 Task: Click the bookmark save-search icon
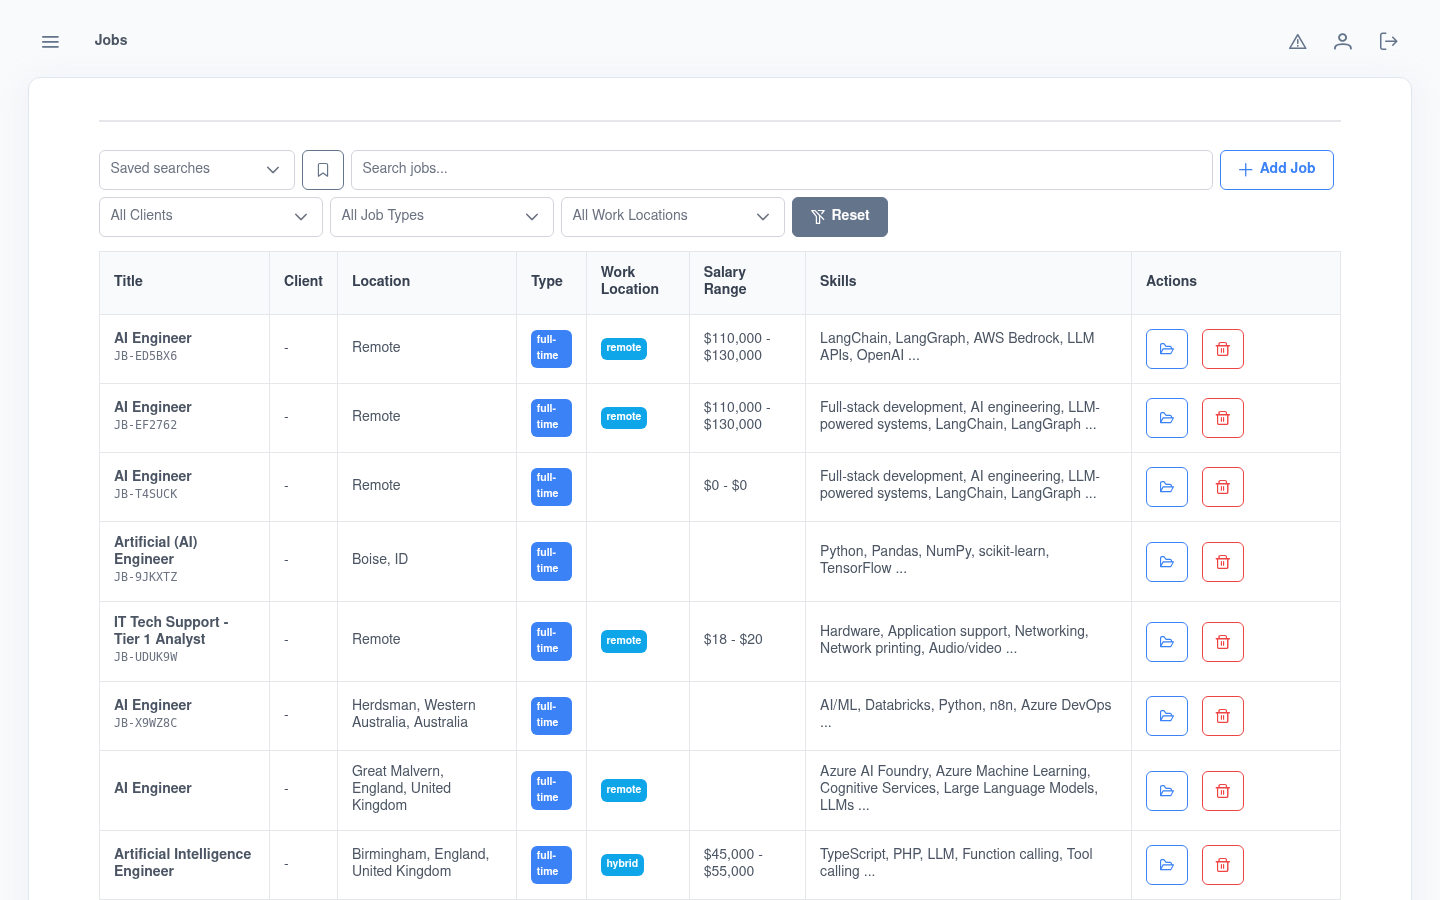[x=323, y=170]
